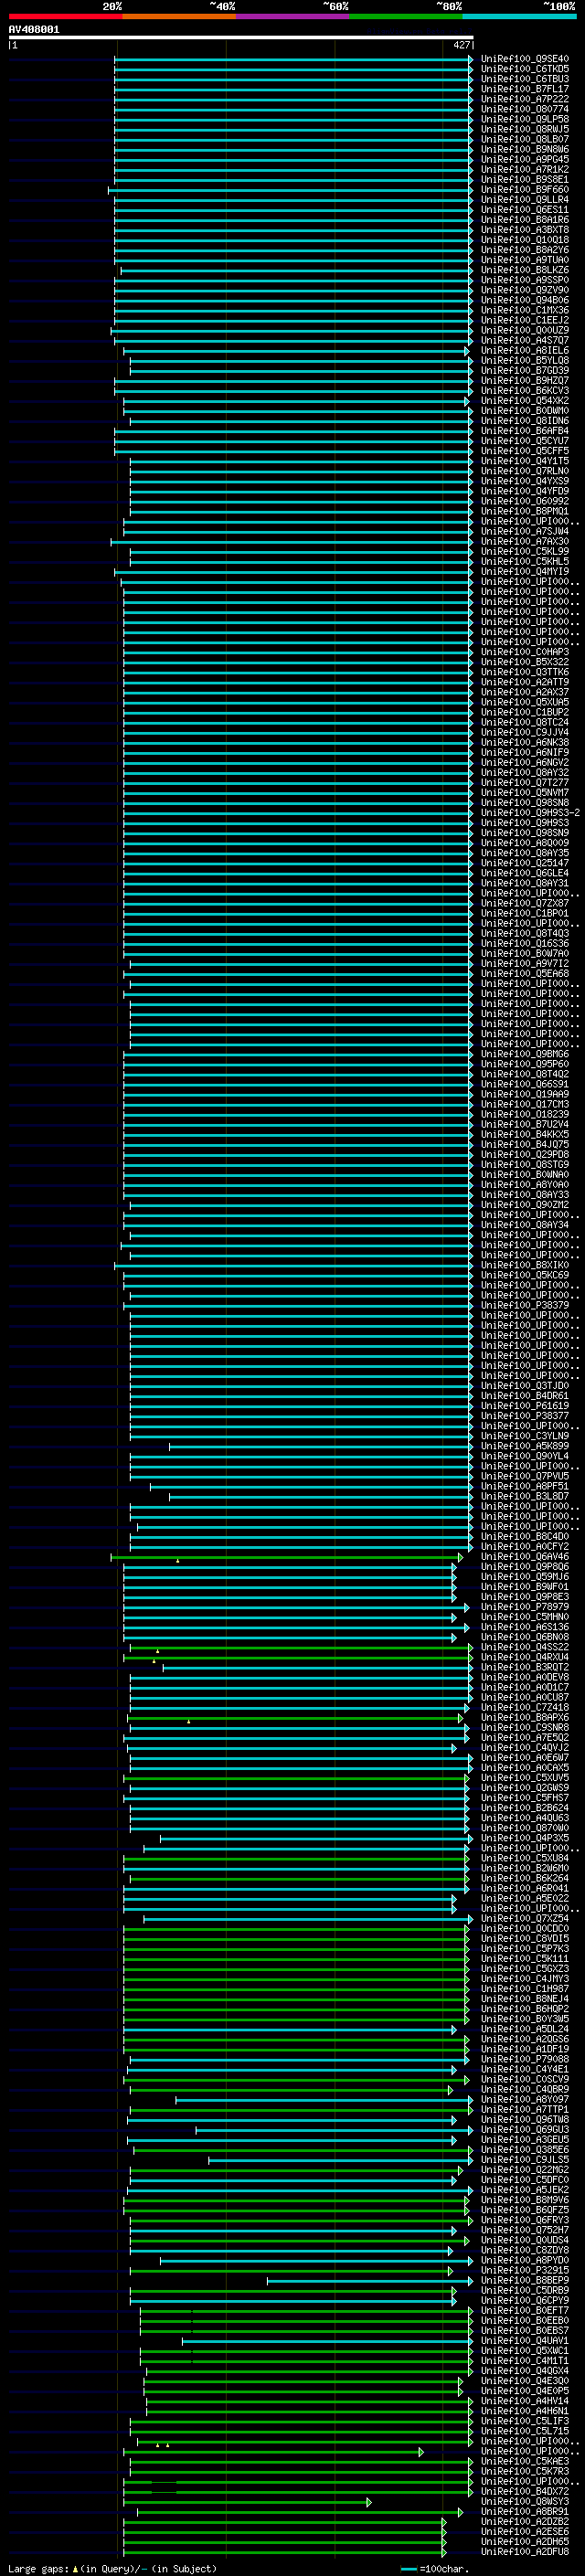The width and height of the screenshot is (585, 2576).
Task: Select label UniRef100_B9F660
Action: coord(525,189)
